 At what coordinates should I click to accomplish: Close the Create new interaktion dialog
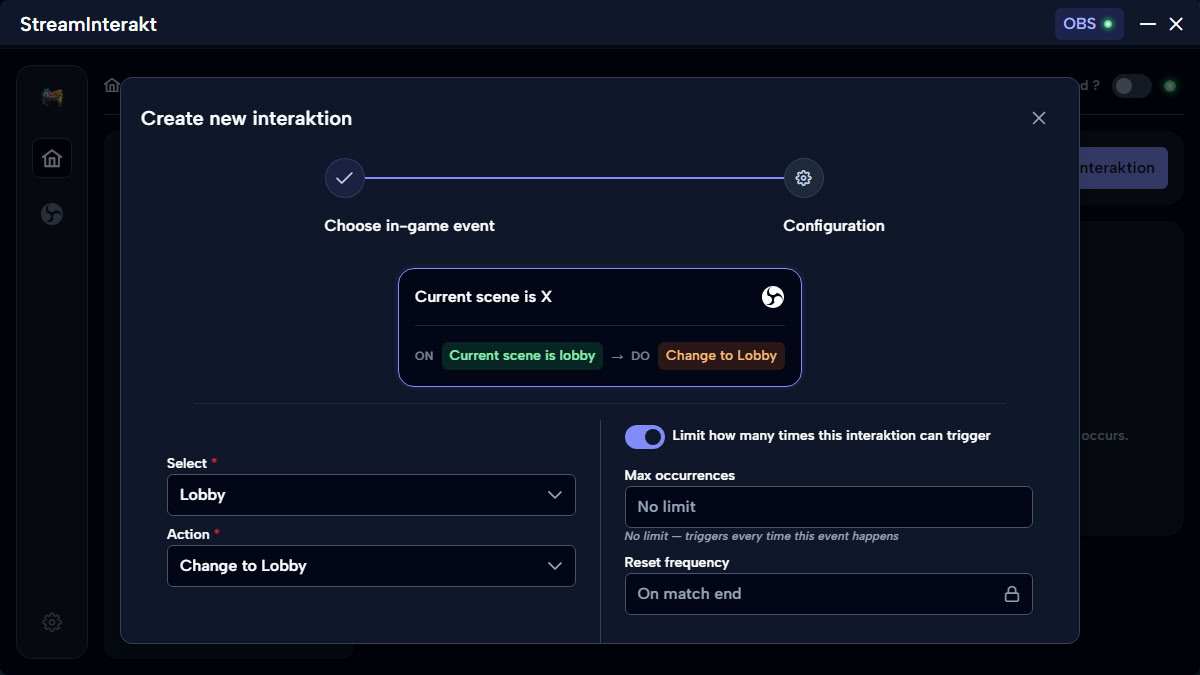(x=1039, y=118)
